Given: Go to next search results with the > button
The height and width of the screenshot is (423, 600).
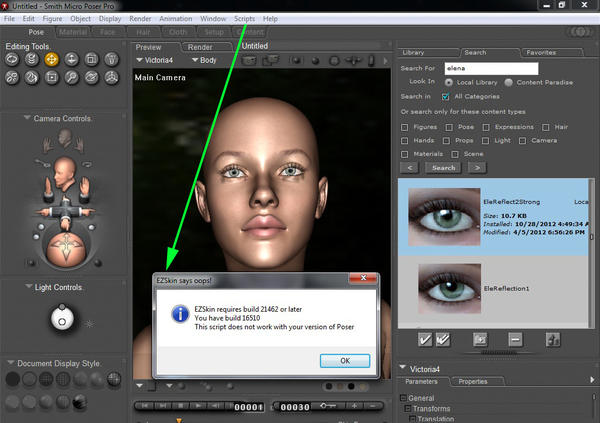Looking at the screenshot, I should tap(477, 168).
